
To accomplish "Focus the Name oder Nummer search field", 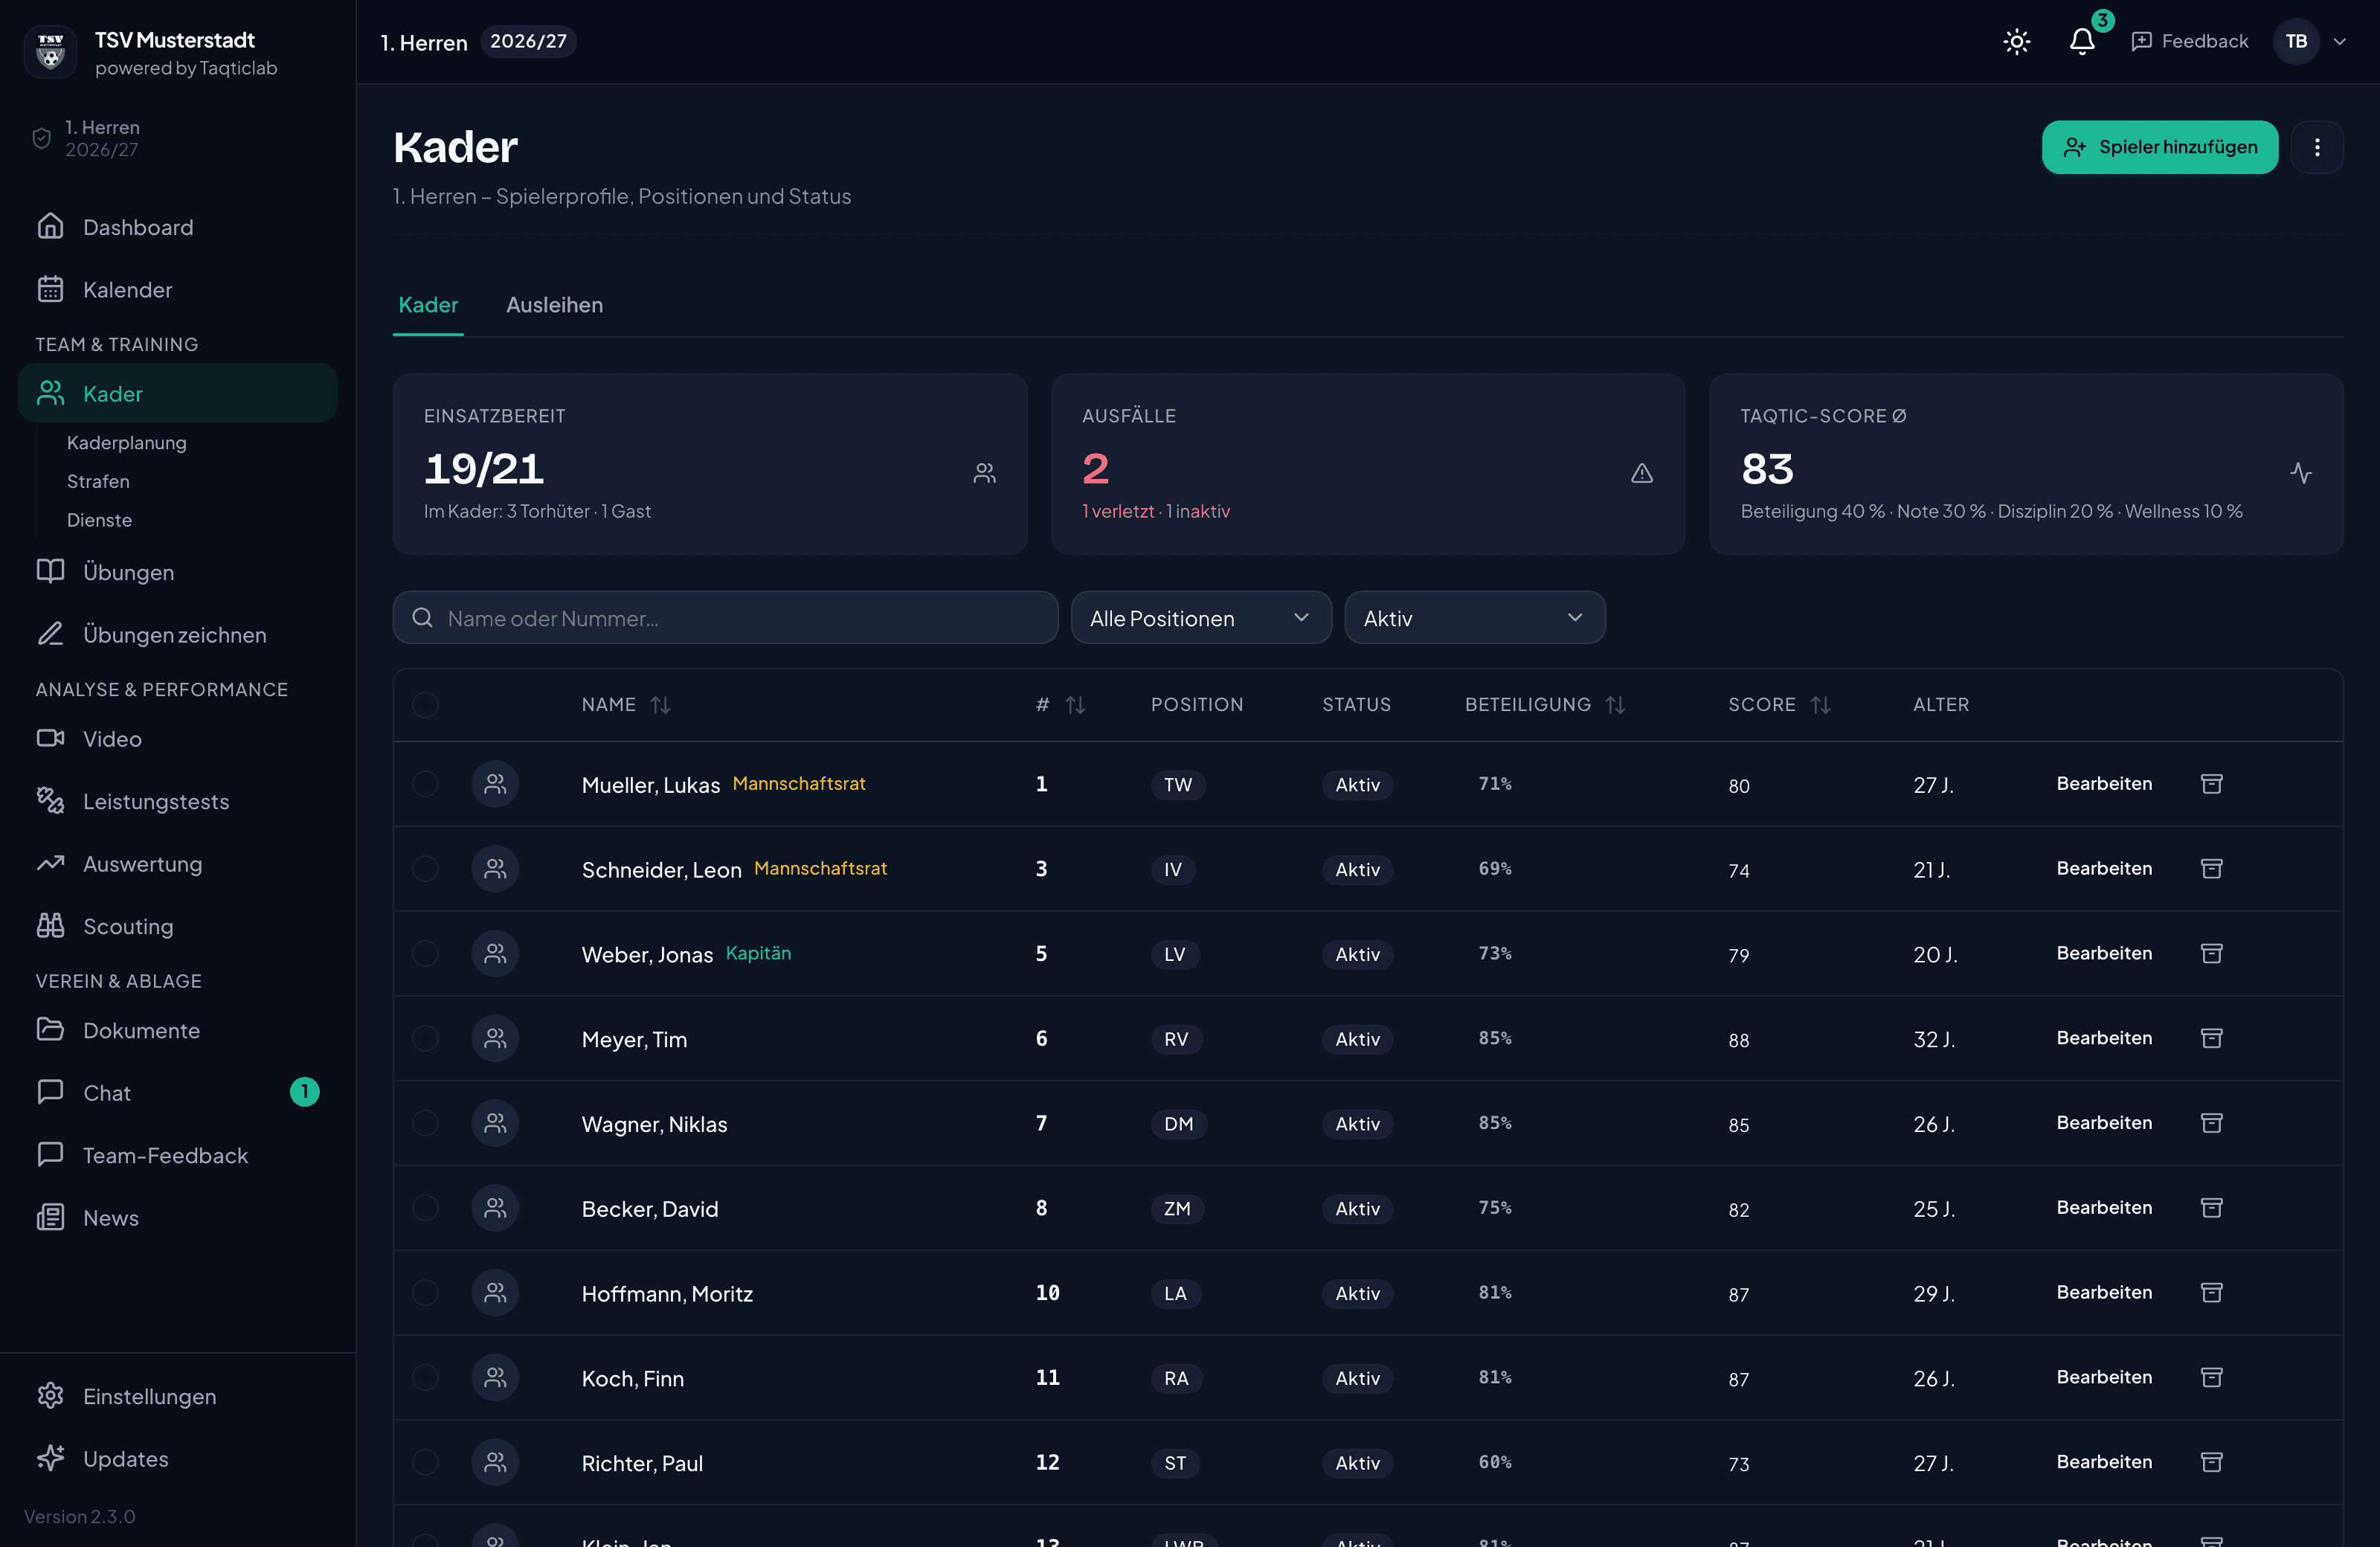I will (x=725, y=617).
